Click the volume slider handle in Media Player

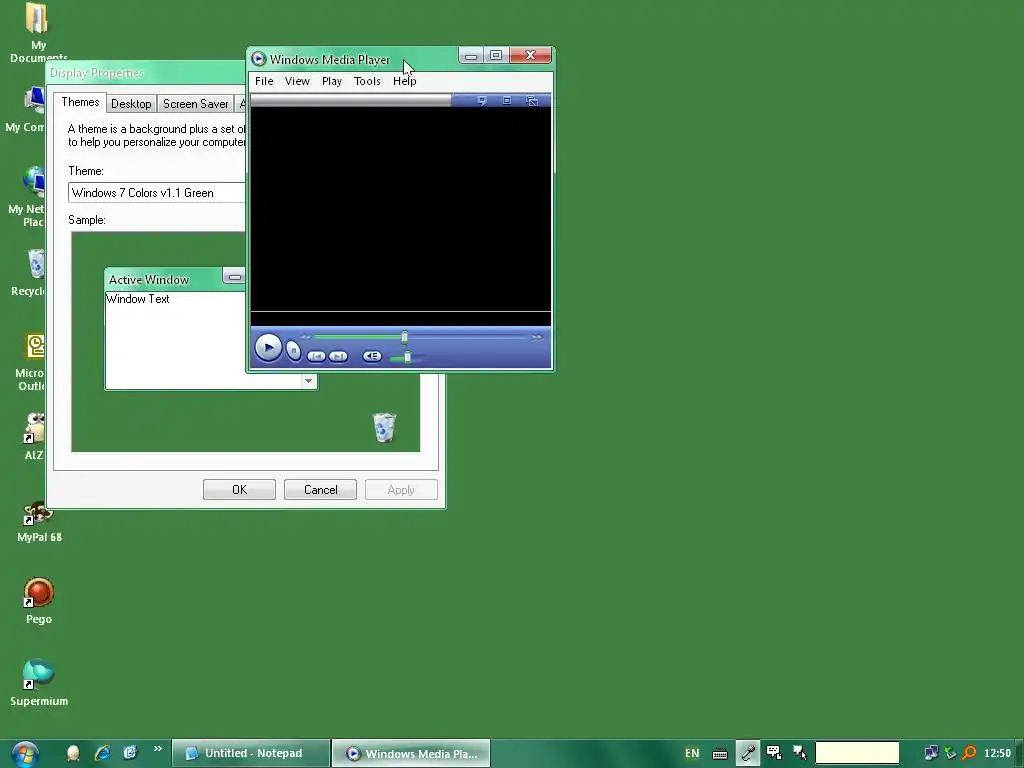pos(408,357)
